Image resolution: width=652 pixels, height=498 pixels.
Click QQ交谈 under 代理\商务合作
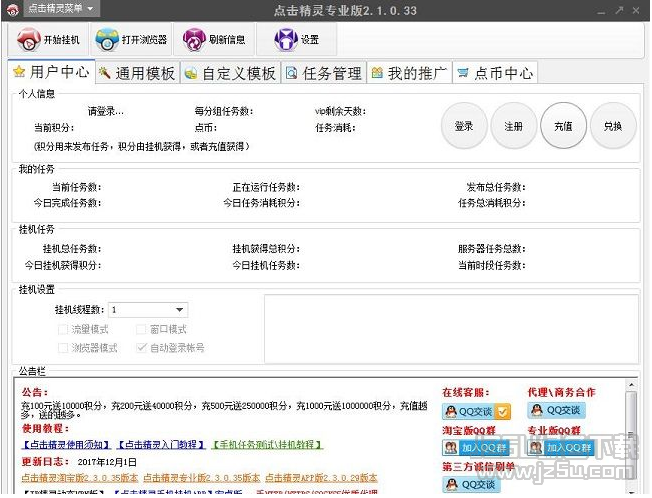(556, 410)
